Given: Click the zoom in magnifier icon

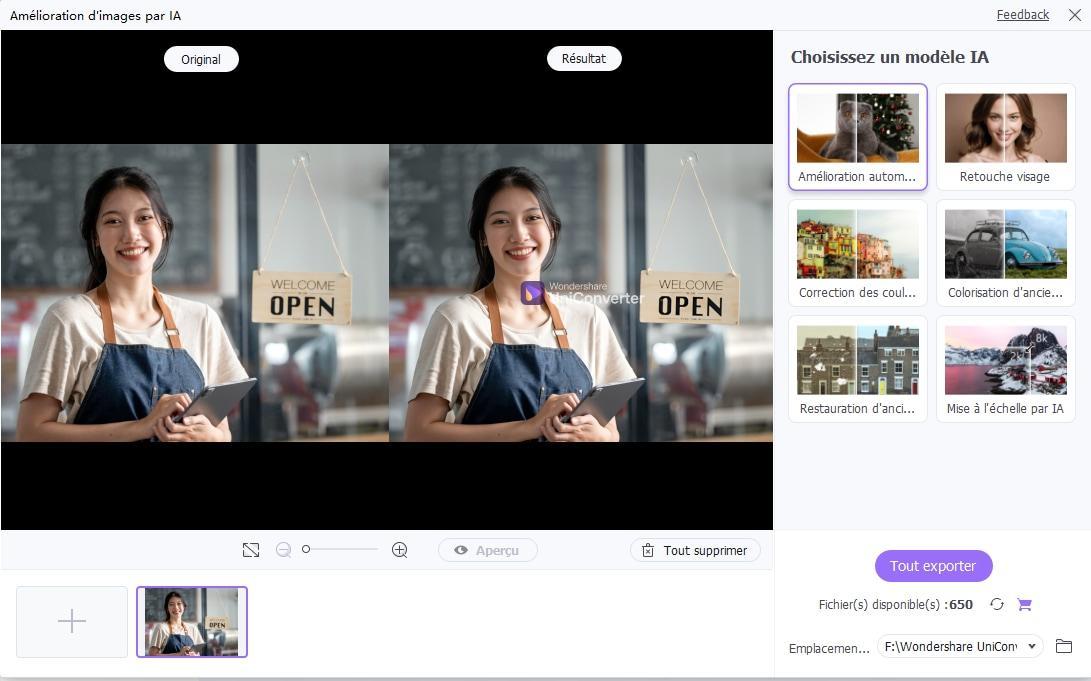Looking at the screenshot, I should (x=399, y=550).
